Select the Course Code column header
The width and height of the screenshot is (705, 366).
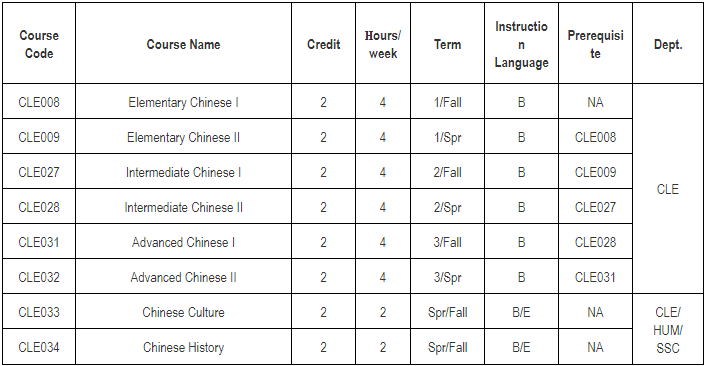coord(39,44)
